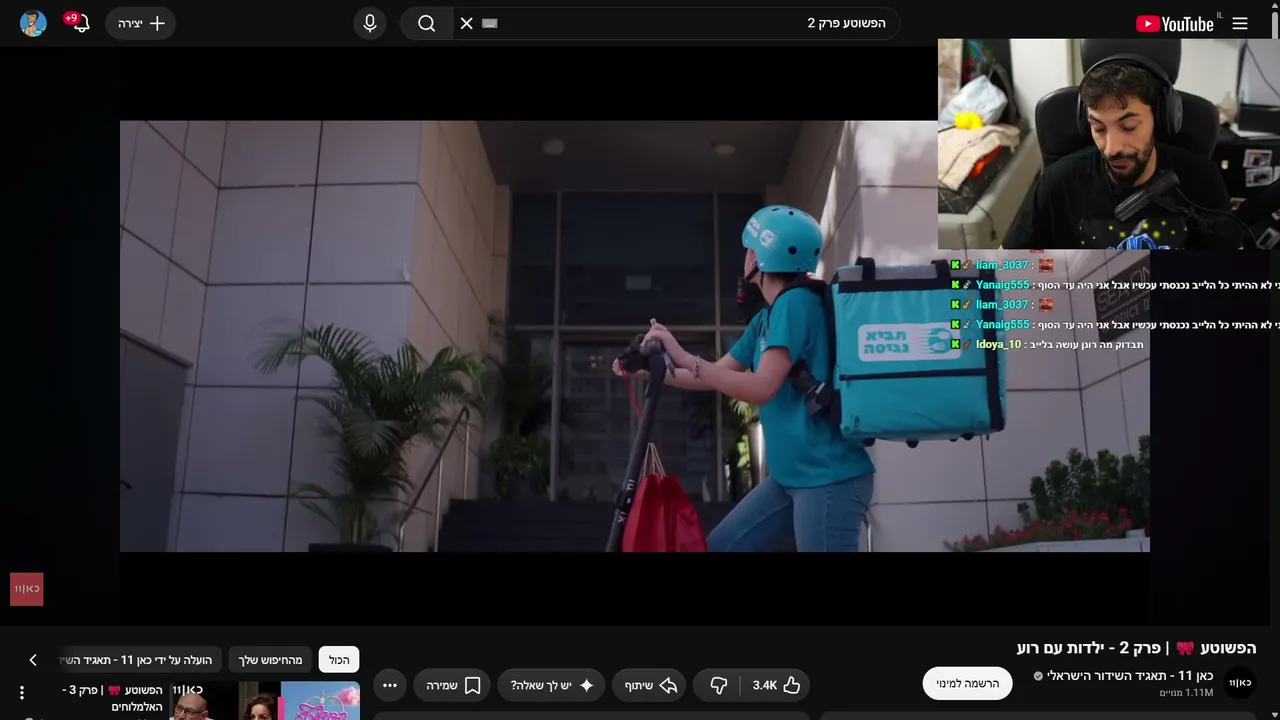Open the notifications bell

[x=81, y=23]
